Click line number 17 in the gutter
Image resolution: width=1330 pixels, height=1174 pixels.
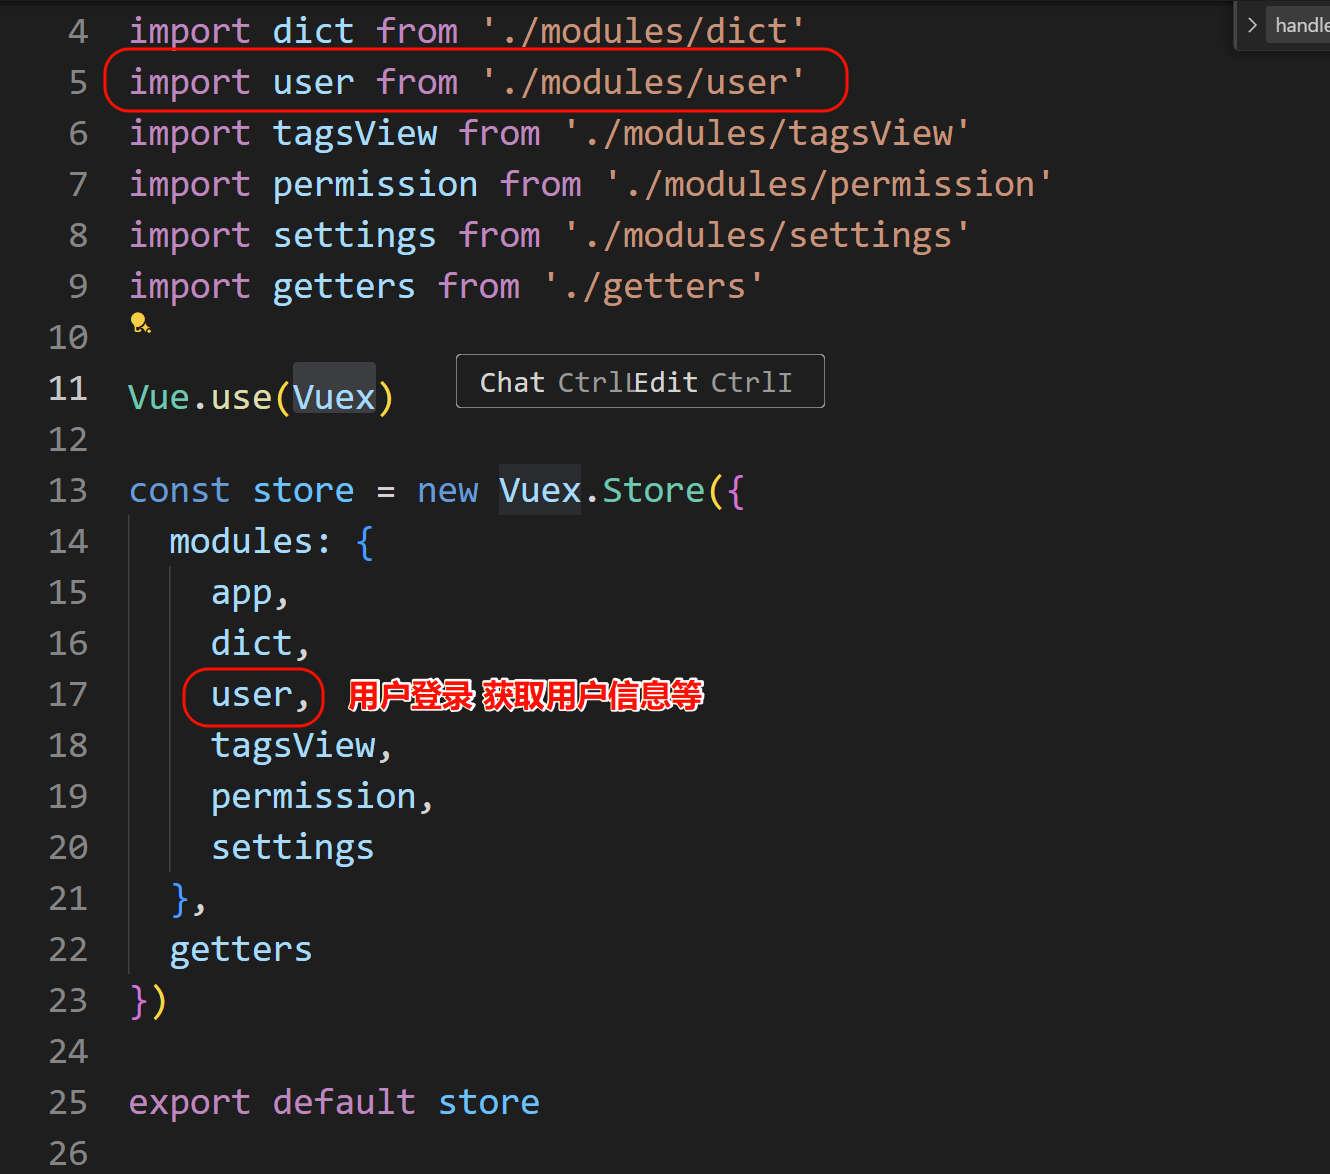pos(68,694)
